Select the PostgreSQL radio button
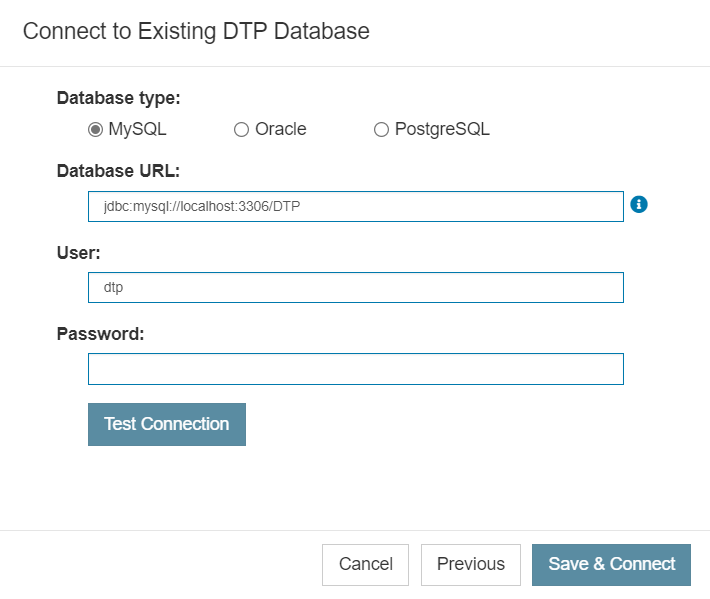Image resolution: width=710 pixels, height=599 pixels. coord(381,129)
